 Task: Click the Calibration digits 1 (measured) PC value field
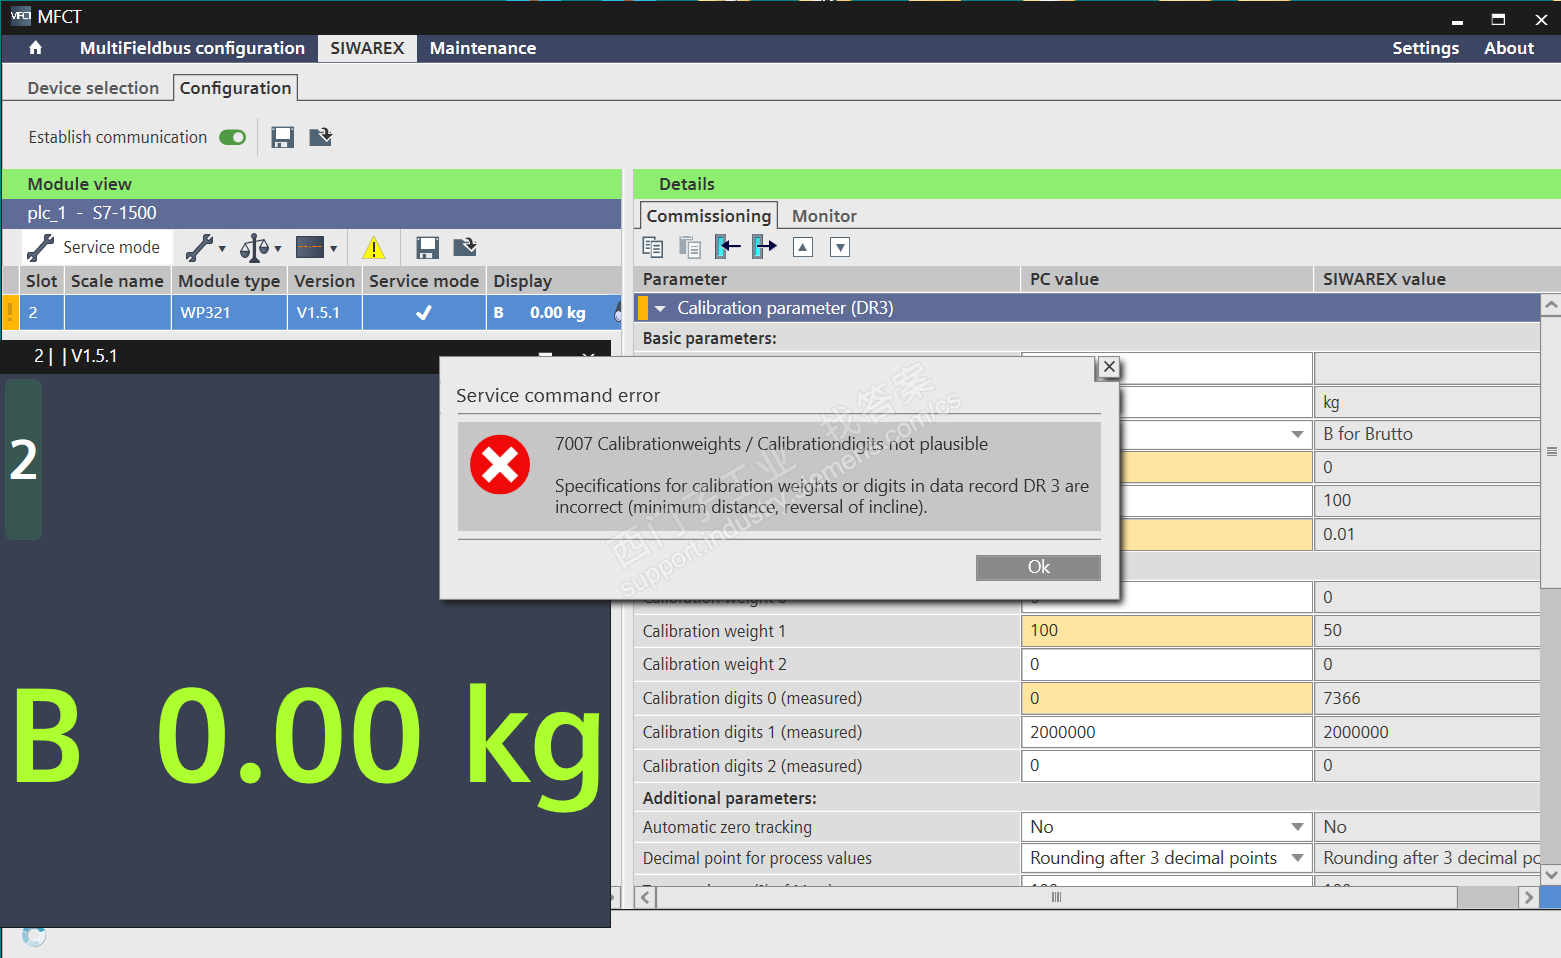coord(1167,732)
